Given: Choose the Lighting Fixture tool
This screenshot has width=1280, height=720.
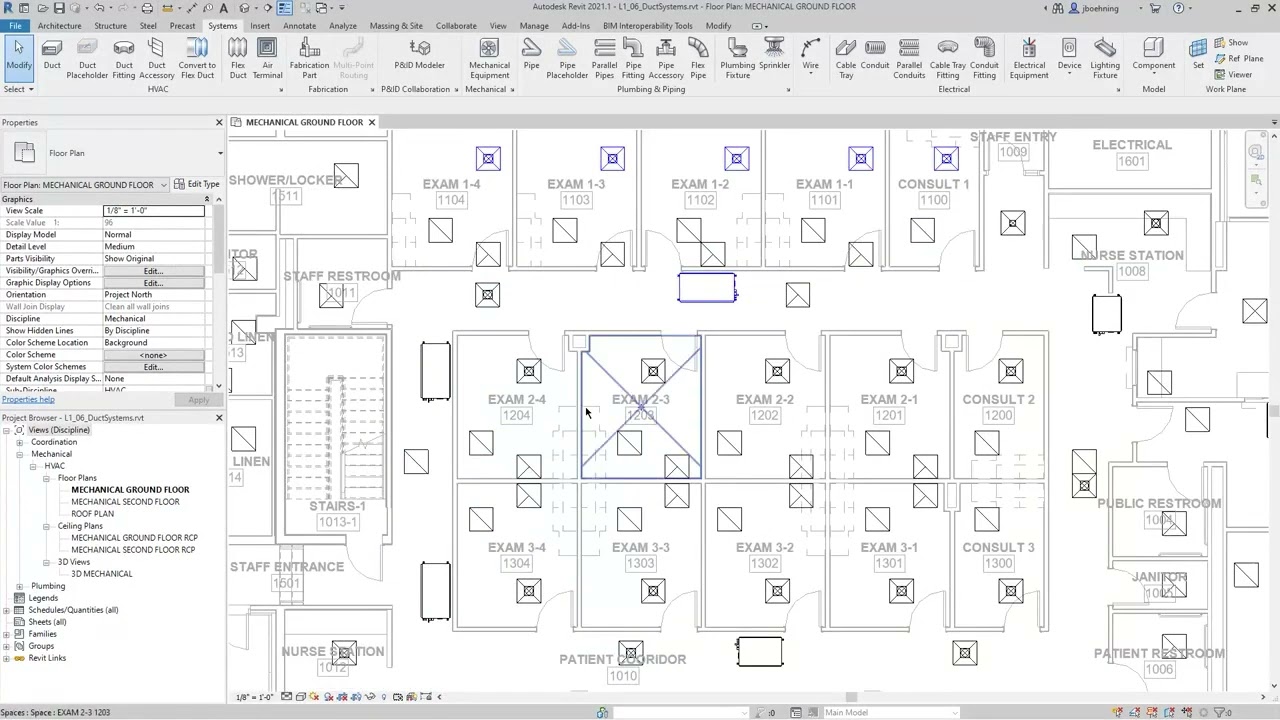Looking at the screenshot, I should 1105,57.
